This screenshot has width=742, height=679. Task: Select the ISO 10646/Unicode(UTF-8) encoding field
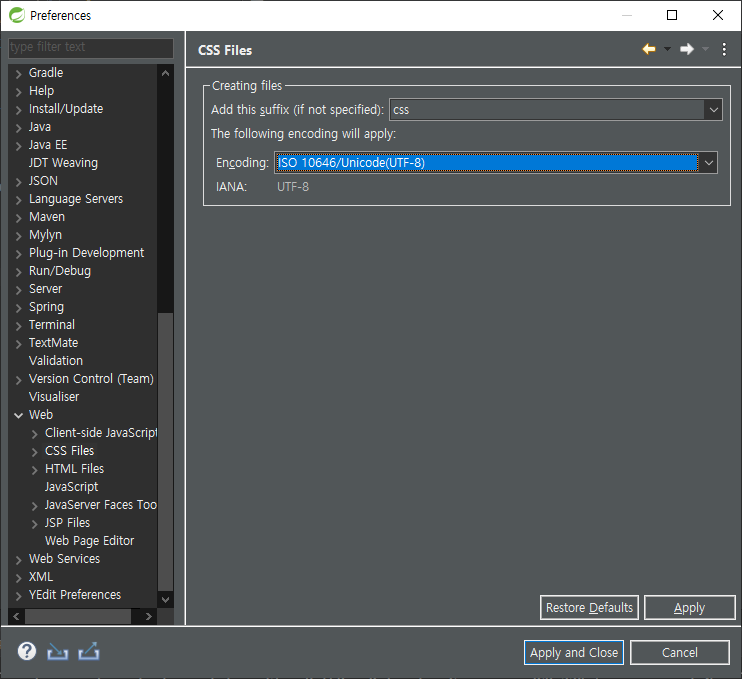pos(486,163)
